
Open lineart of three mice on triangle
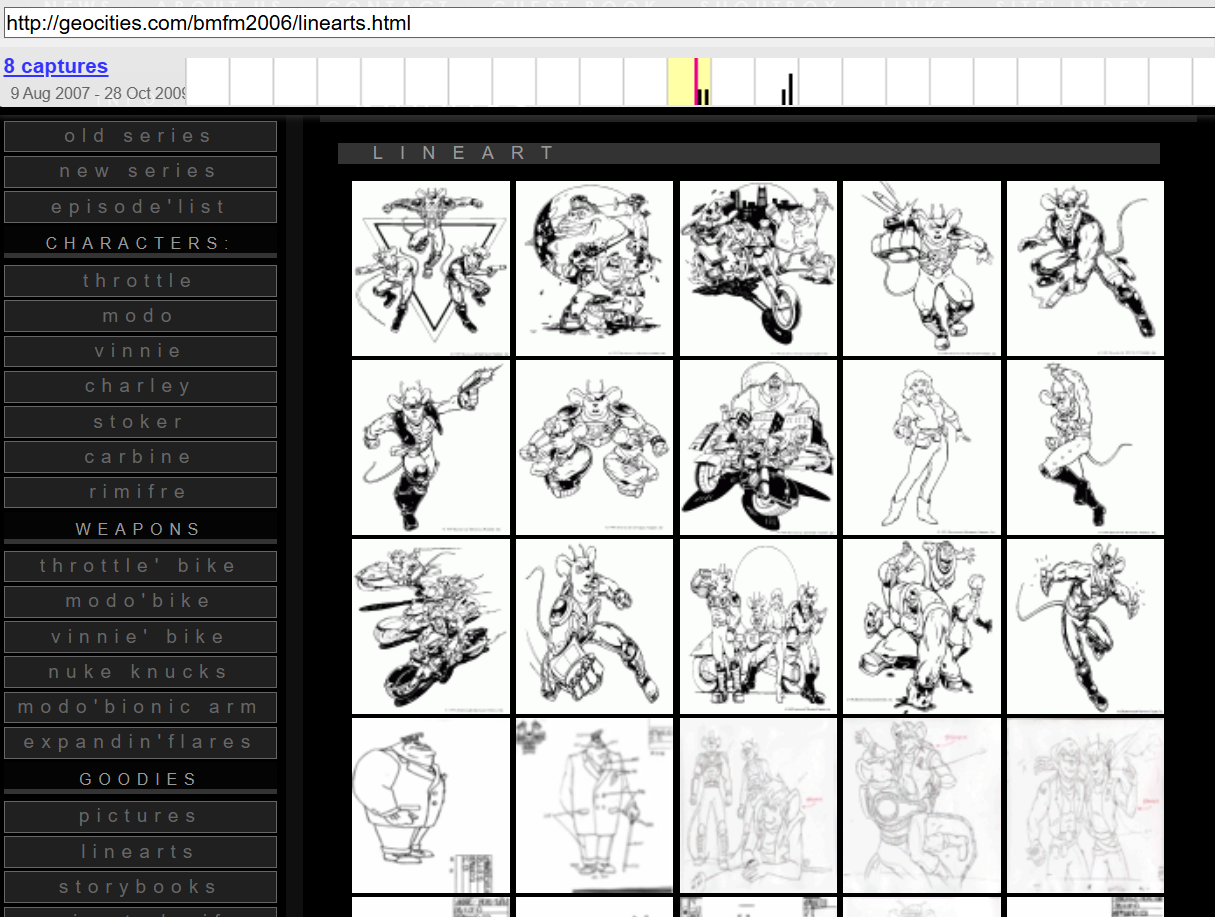431,268
